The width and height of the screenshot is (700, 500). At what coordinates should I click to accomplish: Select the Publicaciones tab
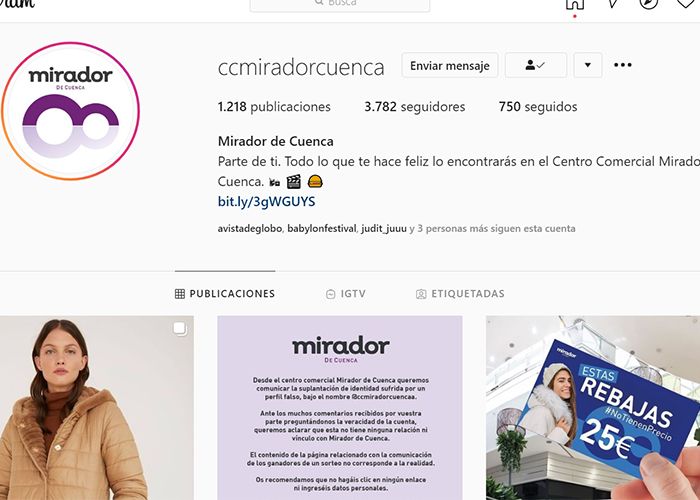tap(225, 294)
